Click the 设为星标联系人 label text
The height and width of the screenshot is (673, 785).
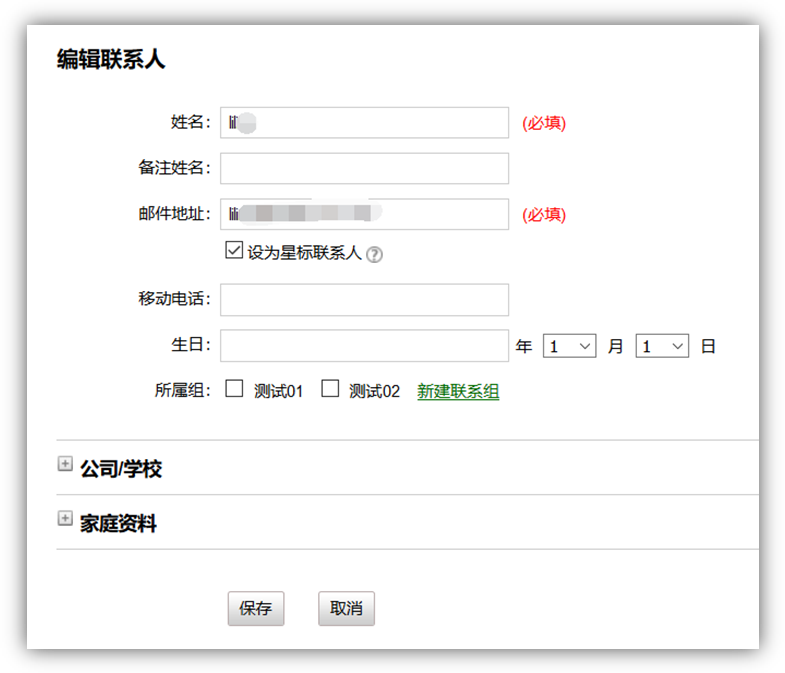coord(304,253)
